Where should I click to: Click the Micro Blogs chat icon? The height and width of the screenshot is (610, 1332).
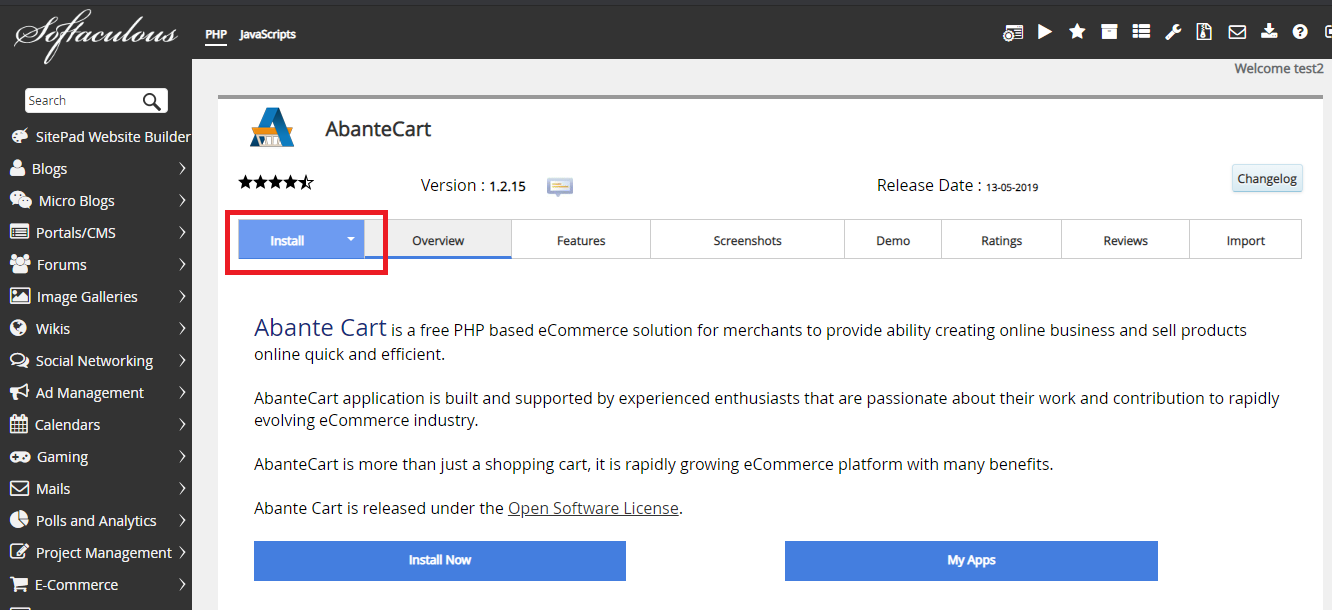(20, 200)
